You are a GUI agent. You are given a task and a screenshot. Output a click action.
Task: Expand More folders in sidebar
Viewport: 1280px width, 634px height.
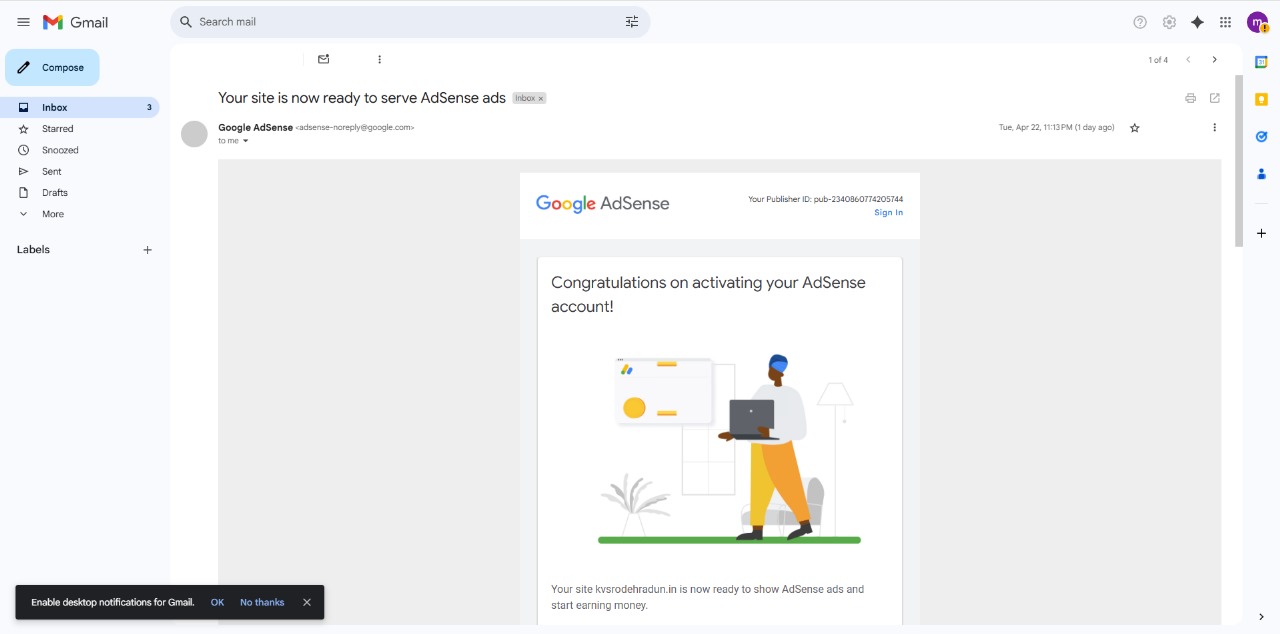click(80, 214)
